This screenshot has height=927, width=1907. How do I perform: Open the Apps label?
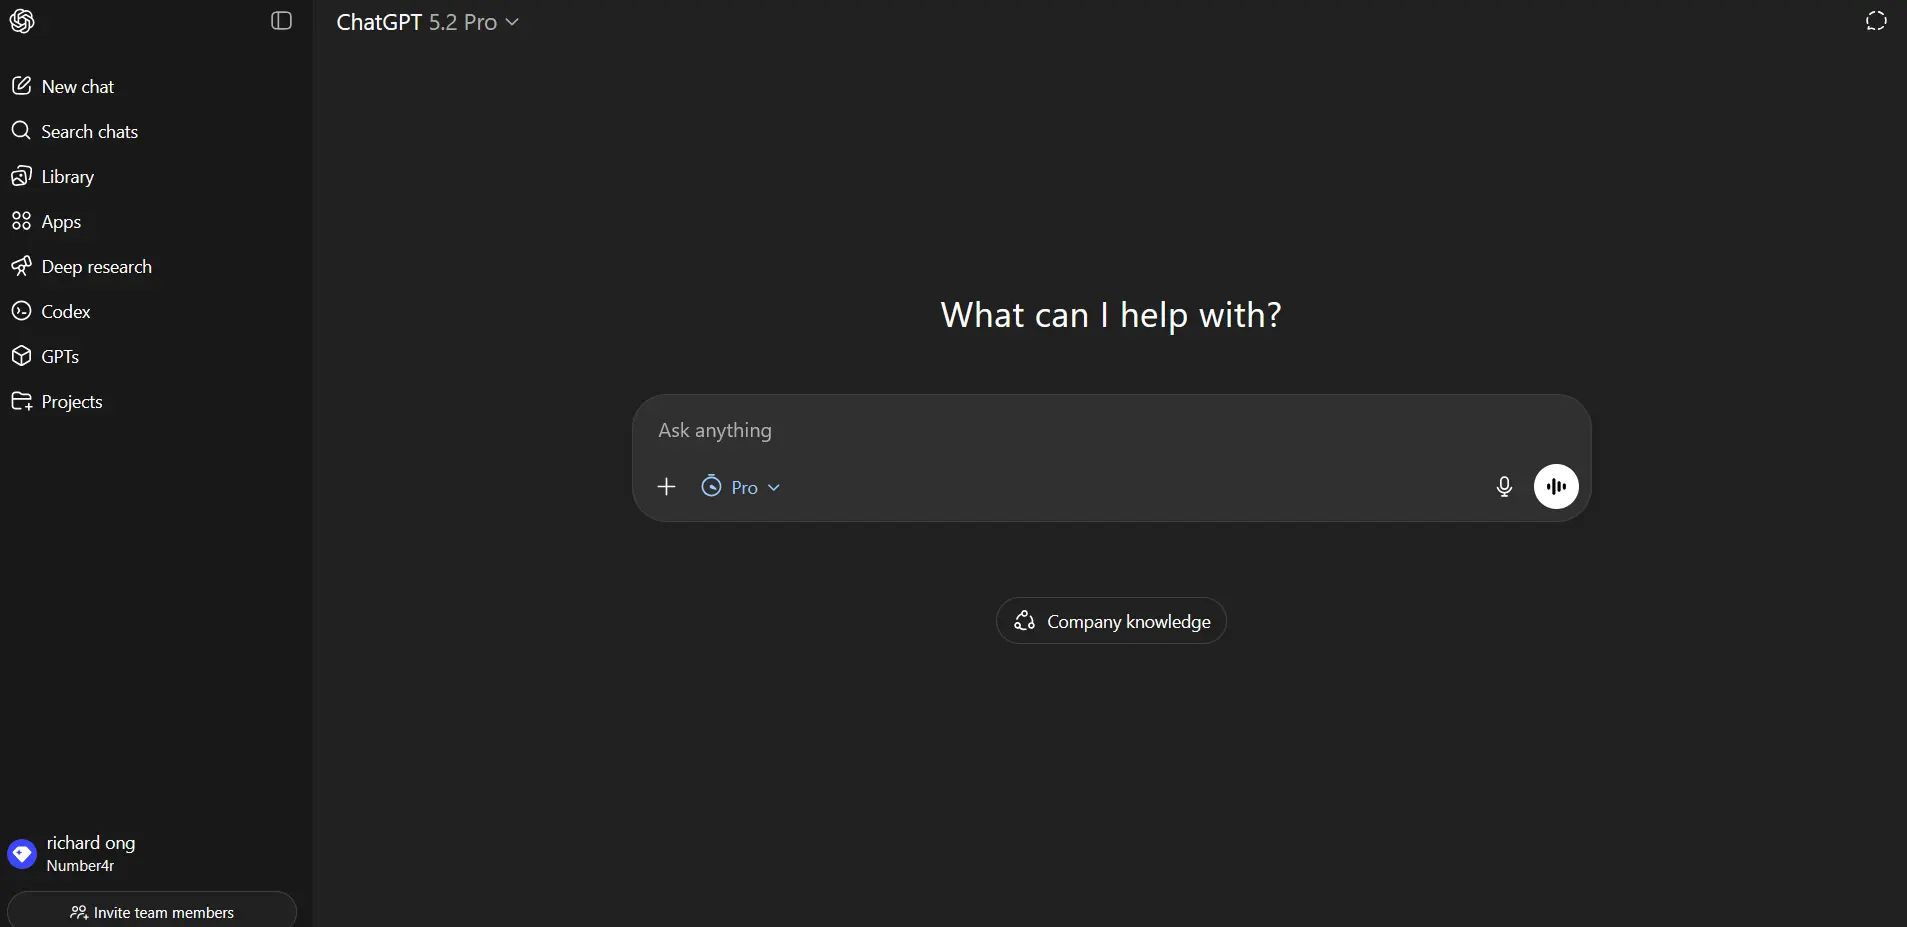click(61, 222)
